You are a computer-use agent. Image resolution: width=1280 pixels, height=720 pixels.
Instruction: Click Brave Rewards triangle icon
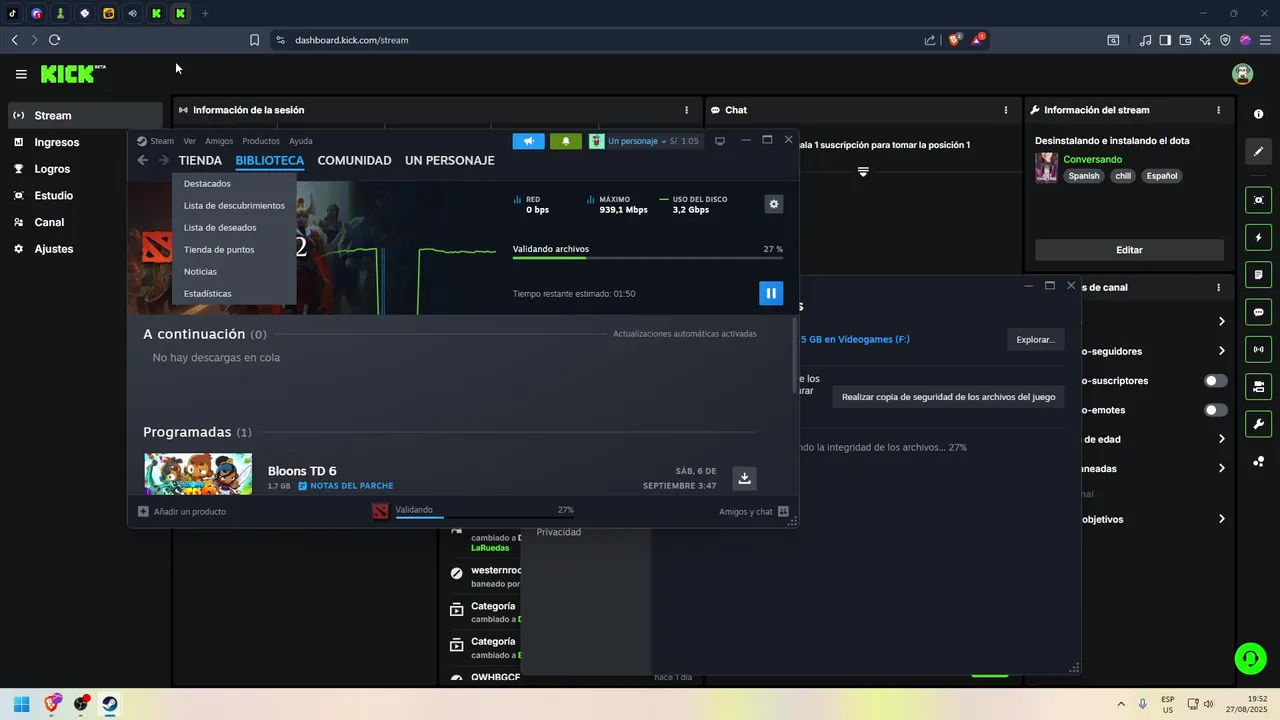coord(978,40)
